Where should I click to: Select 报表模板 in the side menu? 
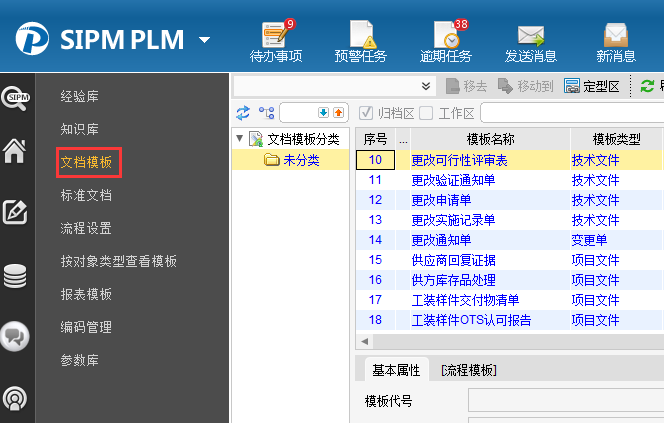(x=86, y=294)
